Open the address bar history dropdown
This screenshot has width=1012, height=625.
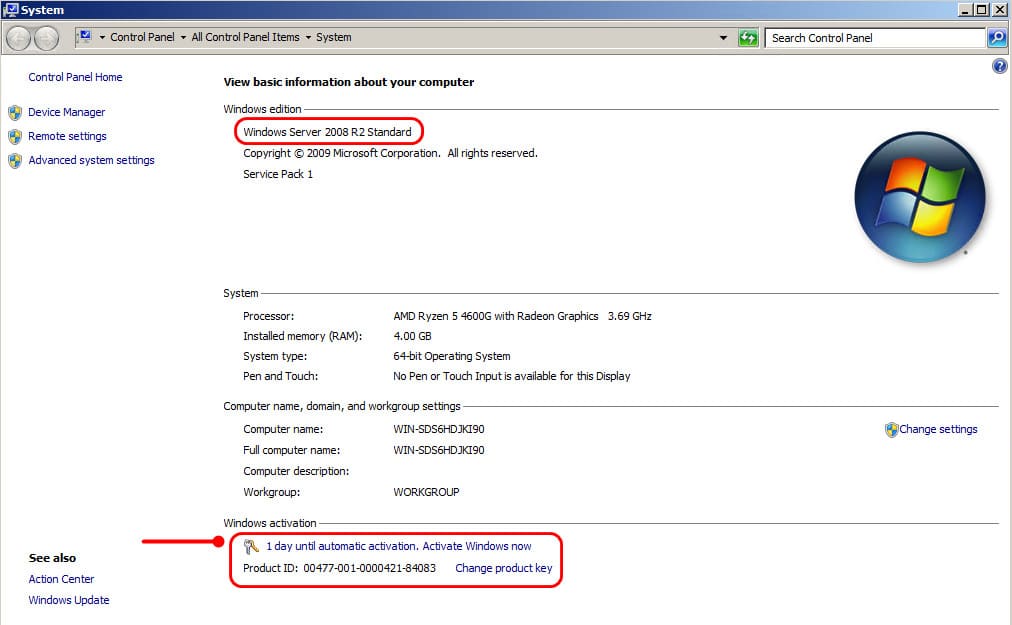724,38
